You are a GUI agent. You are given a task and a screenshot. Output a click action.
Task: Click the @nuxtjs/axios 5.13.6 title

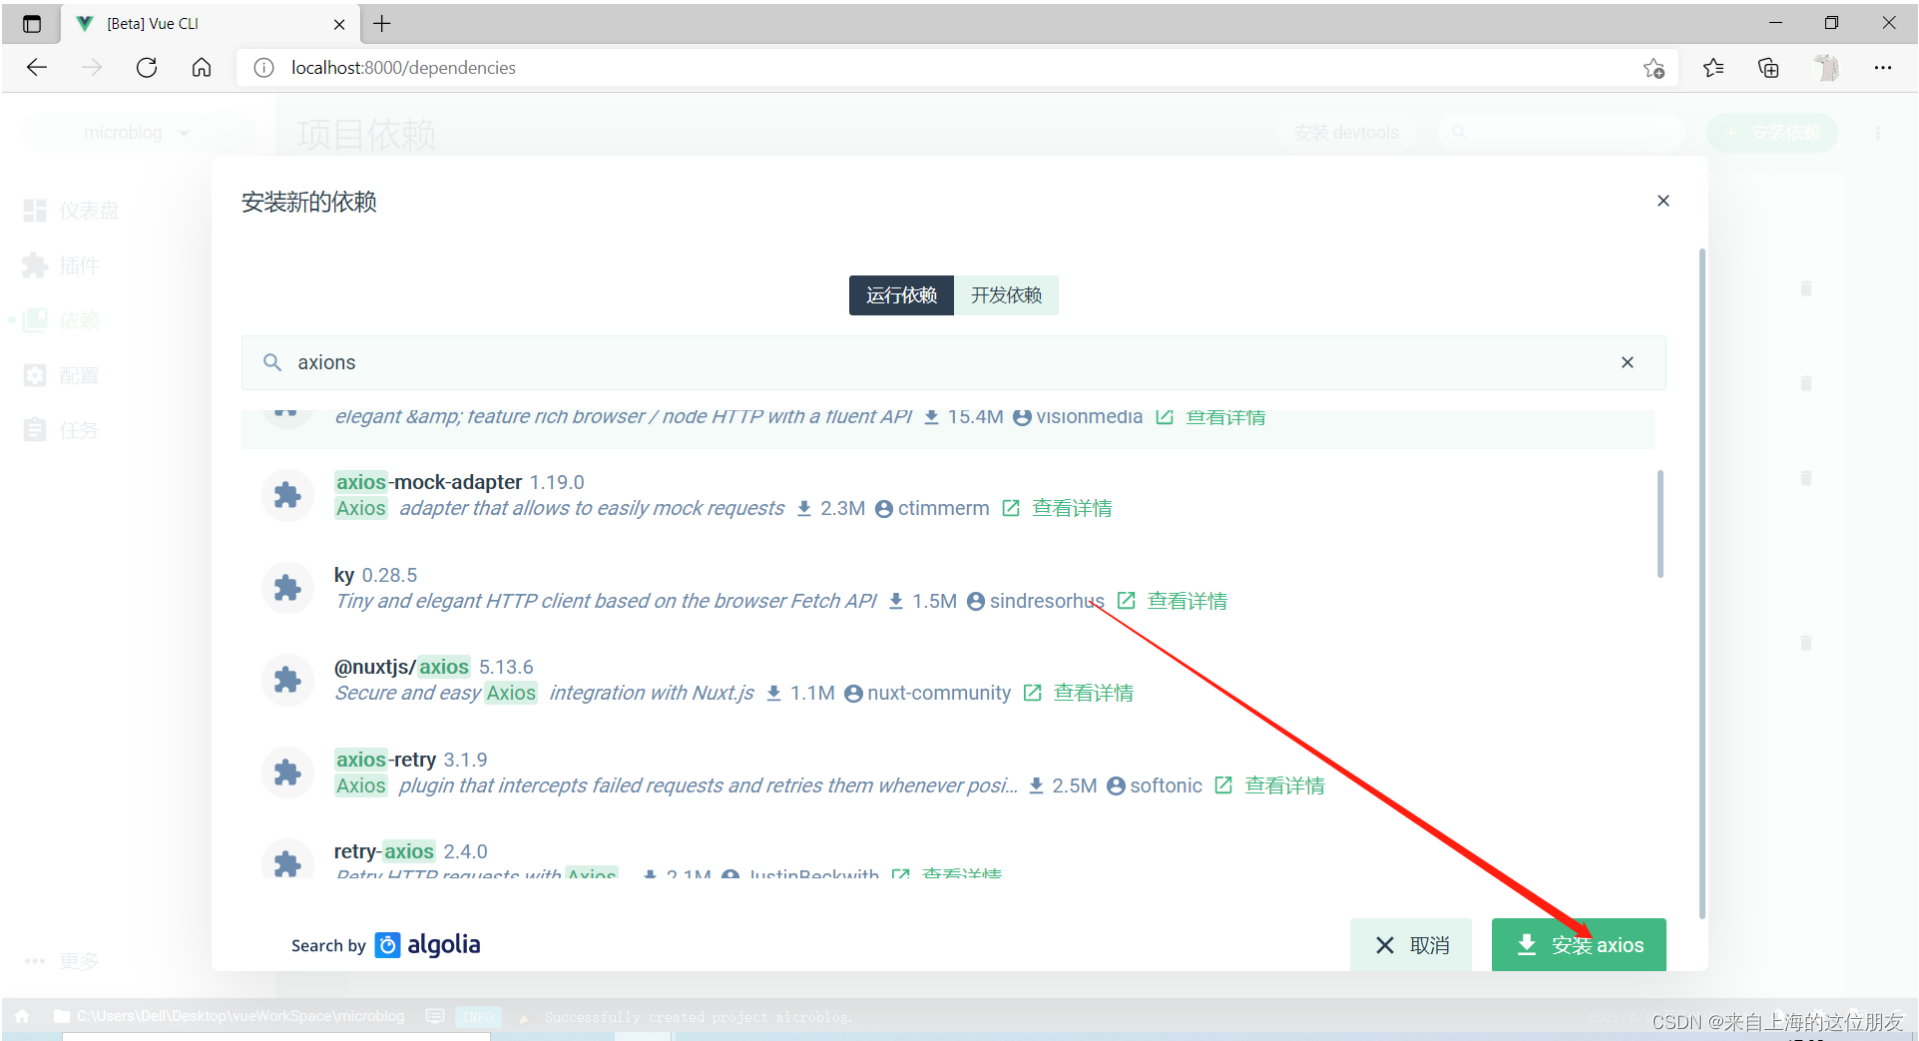click(434, 667)
